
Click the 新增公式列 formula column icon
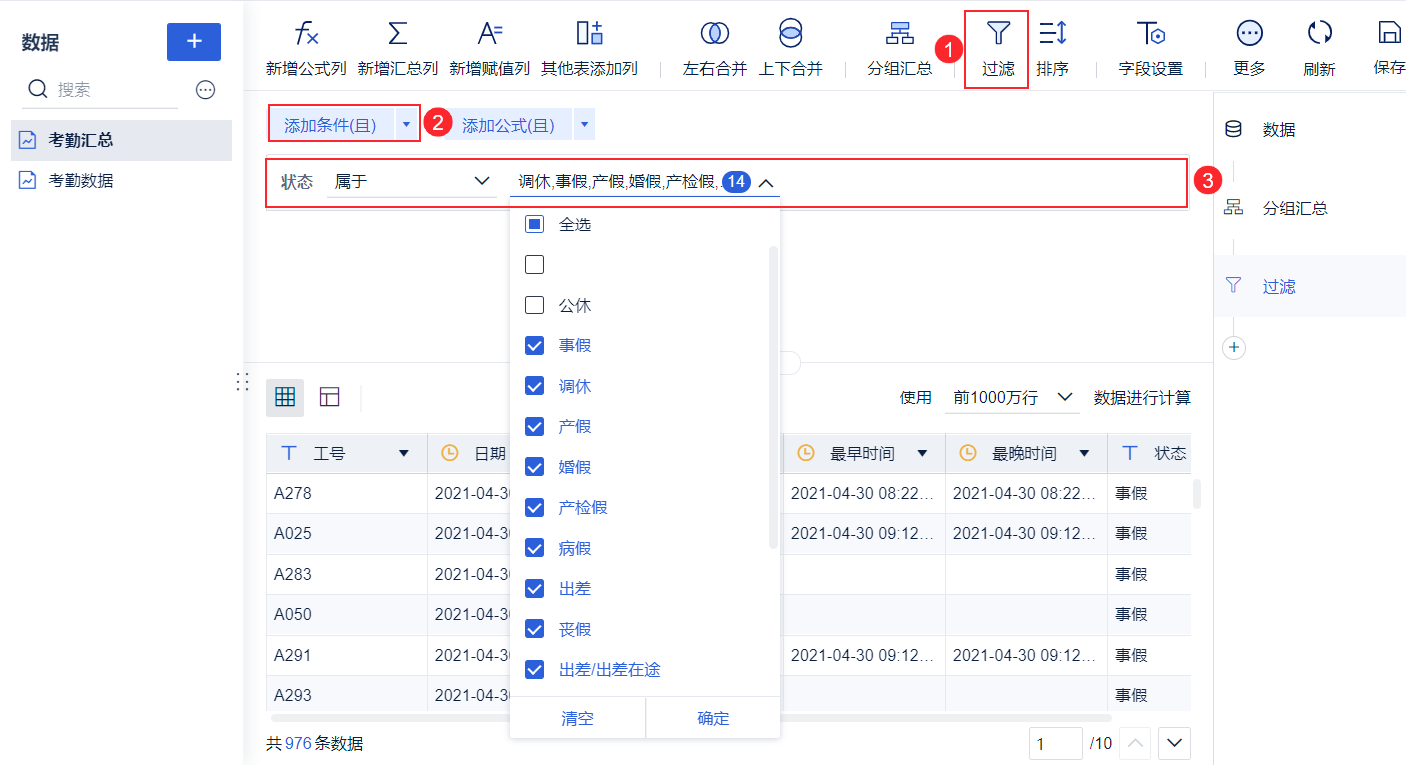(x=306, y=33)
